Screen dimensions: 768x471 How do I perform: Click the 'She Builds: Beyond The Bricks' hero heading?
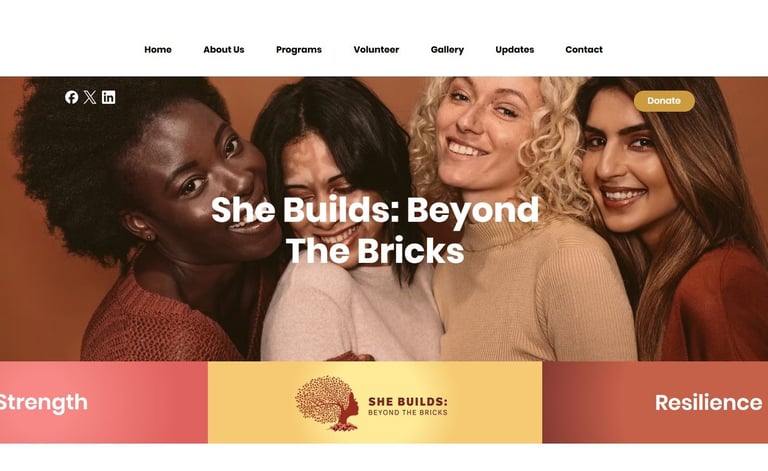click(x=375, y=230)
